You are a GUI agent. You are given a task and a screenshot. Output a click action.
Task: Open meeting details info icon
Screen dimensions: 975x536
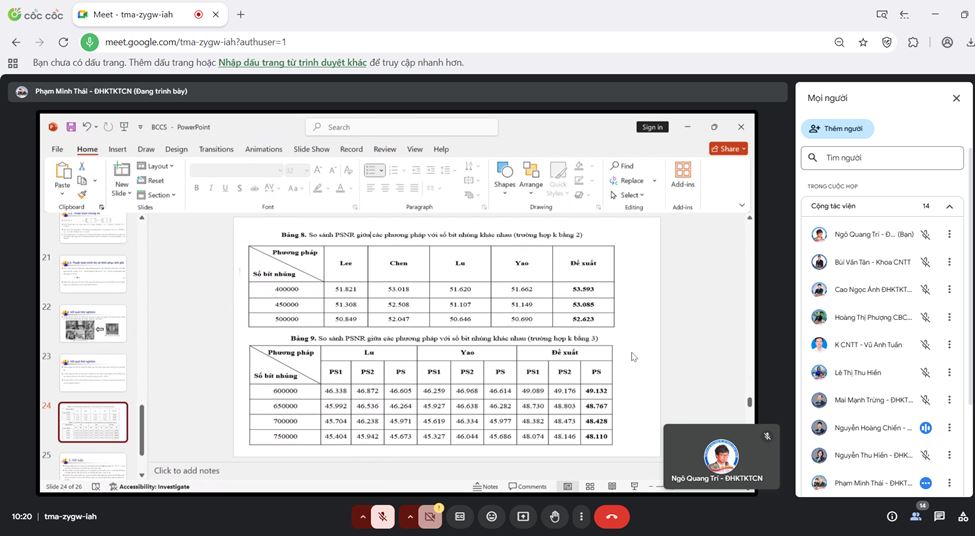point(892,517)
